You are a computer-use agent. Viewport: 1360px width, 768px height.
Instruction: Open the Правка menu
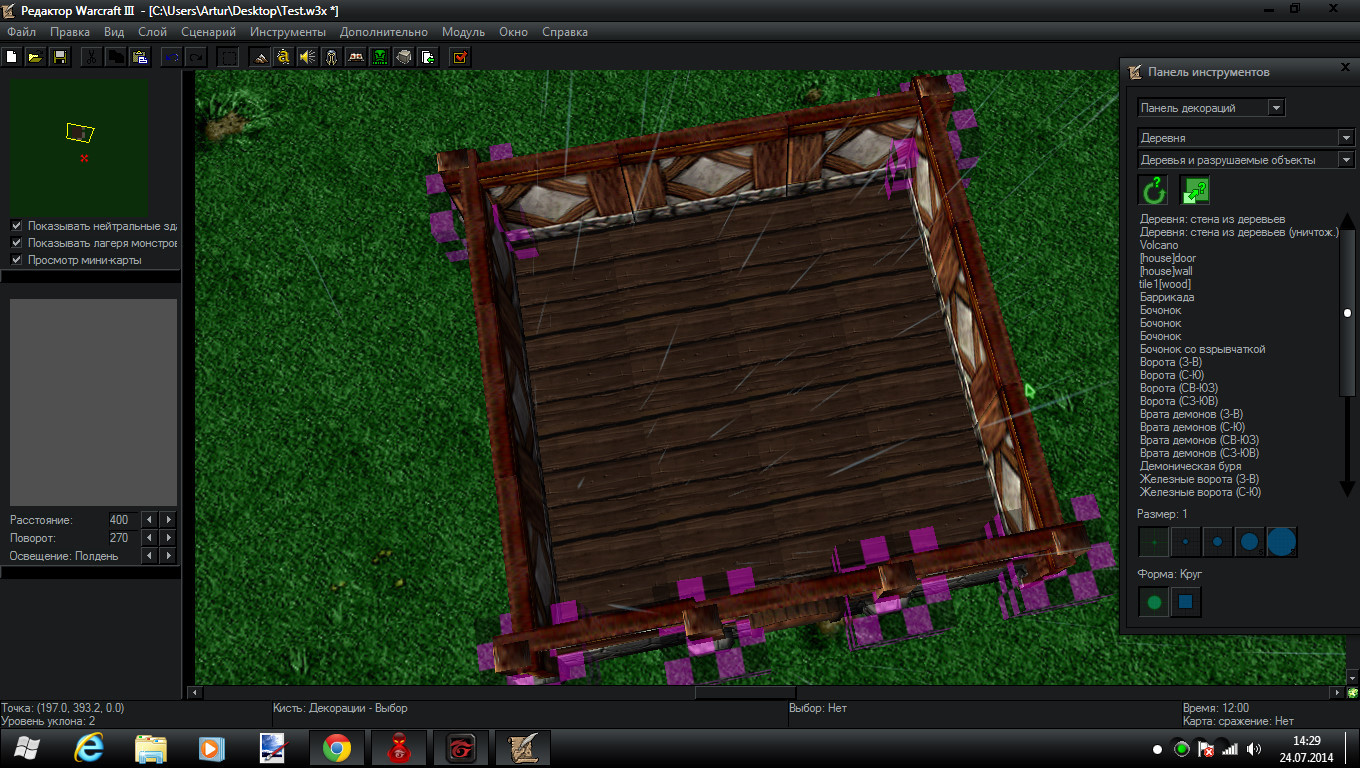coord(70,32)
